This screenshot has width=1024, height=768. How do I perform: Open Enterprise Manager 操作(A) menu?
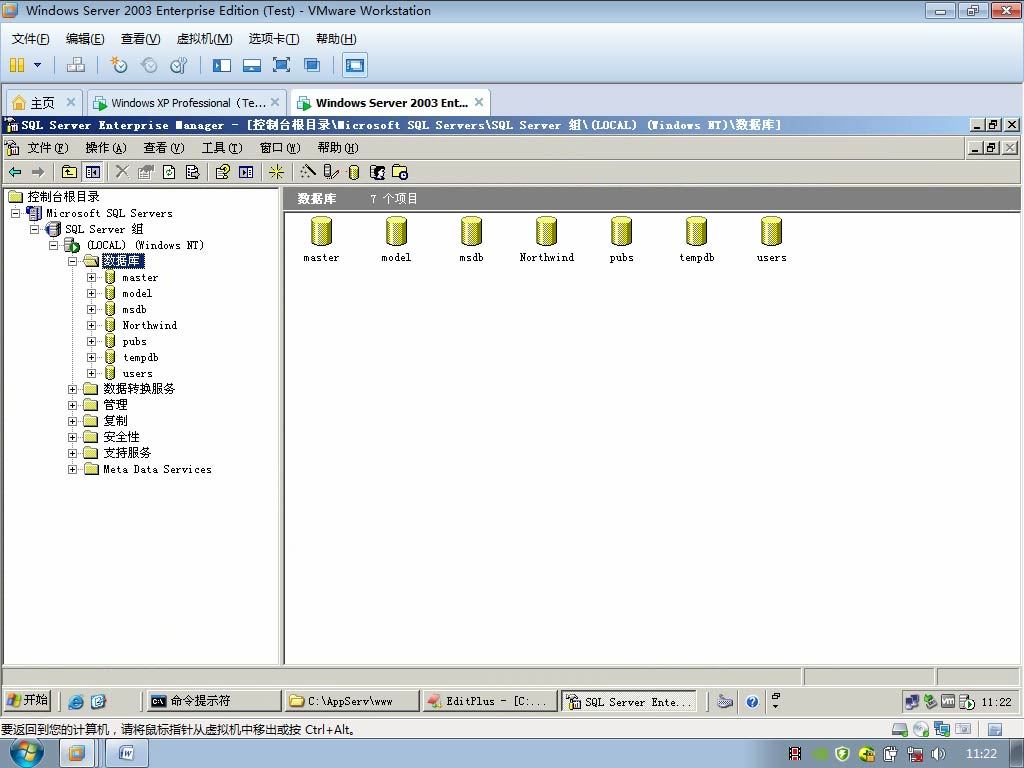pos(106,148)
